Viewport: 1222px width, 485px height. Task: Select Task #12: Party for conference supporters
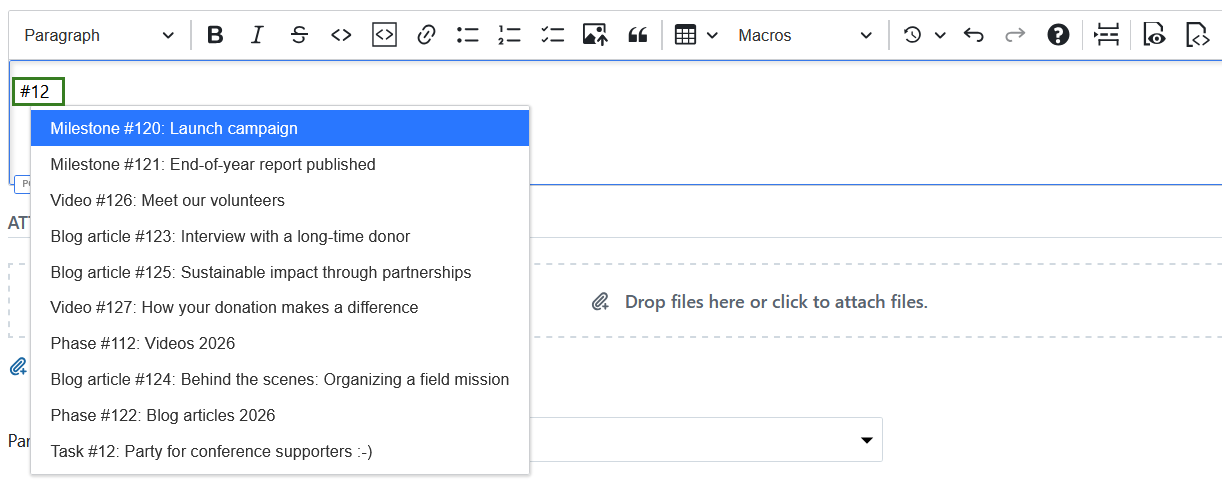tap(280, 451)
